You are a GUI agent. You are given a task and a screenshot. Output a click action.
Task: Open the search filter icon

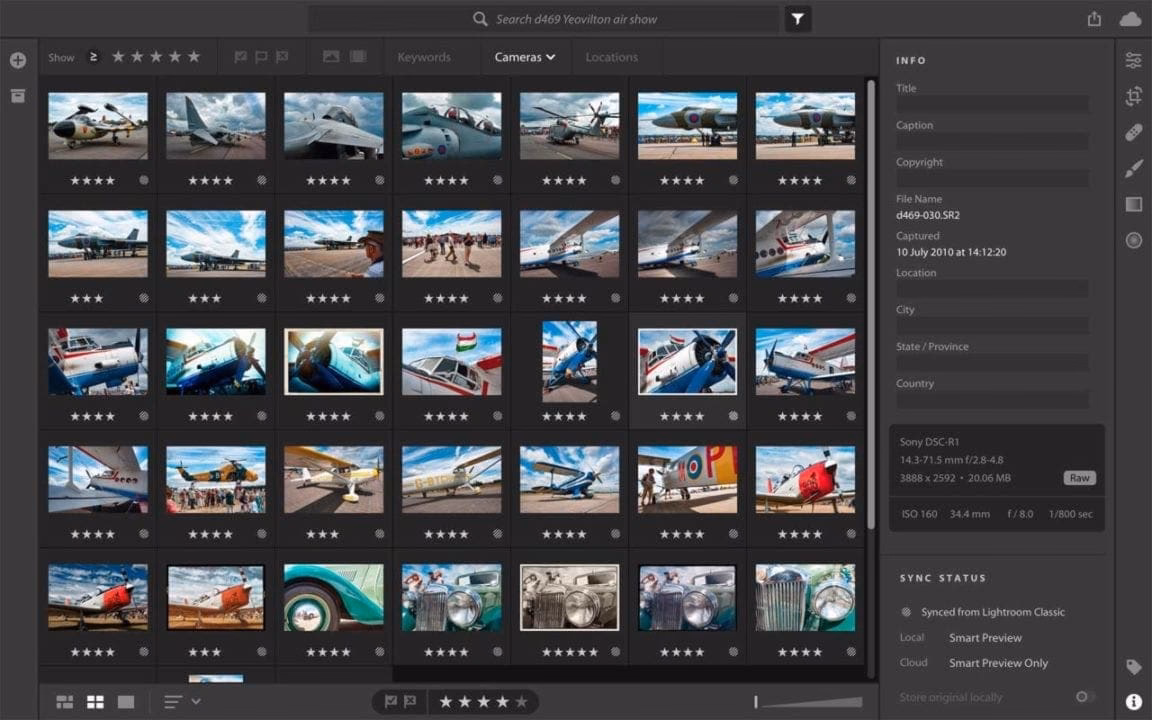pyautogui.click(x=797, y=18)
